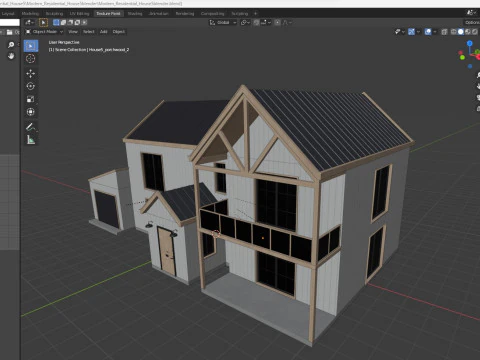Switch to the Animation workspace tab

point(159,14)
